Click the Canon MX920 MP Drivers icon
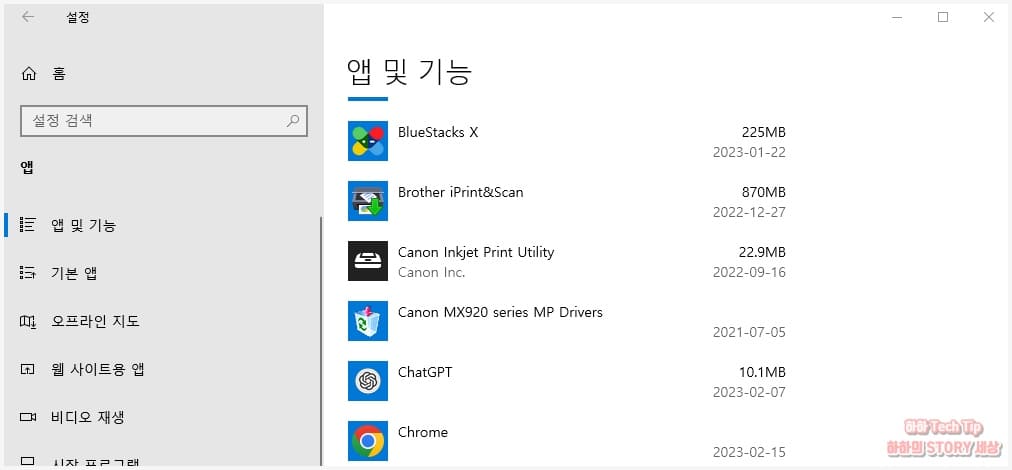1012x470 pixels. [x=368, y=321]
